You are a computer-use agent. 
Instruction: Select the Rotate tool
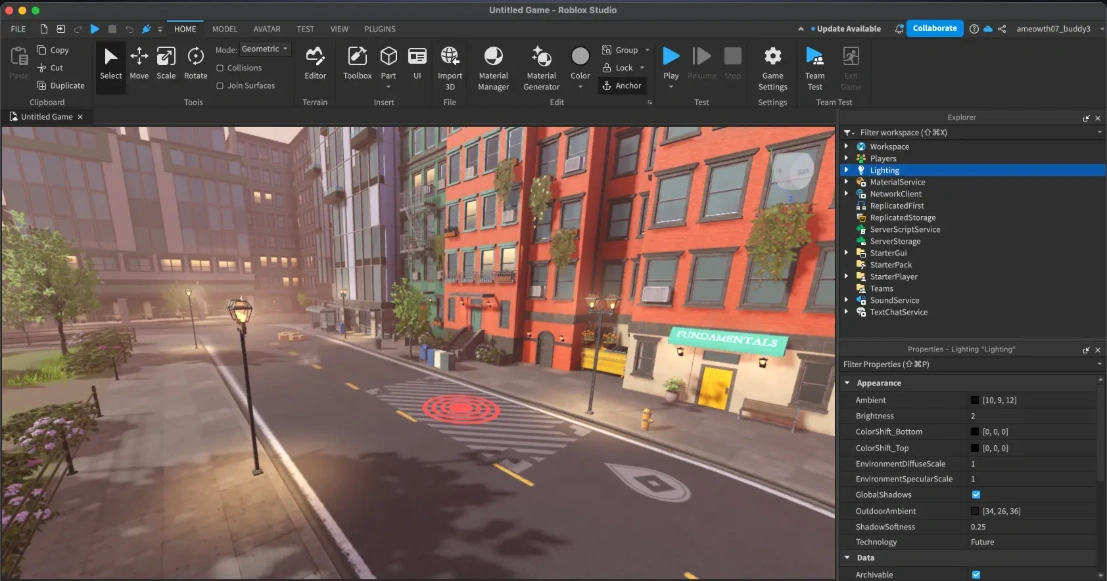click(196, 62)
